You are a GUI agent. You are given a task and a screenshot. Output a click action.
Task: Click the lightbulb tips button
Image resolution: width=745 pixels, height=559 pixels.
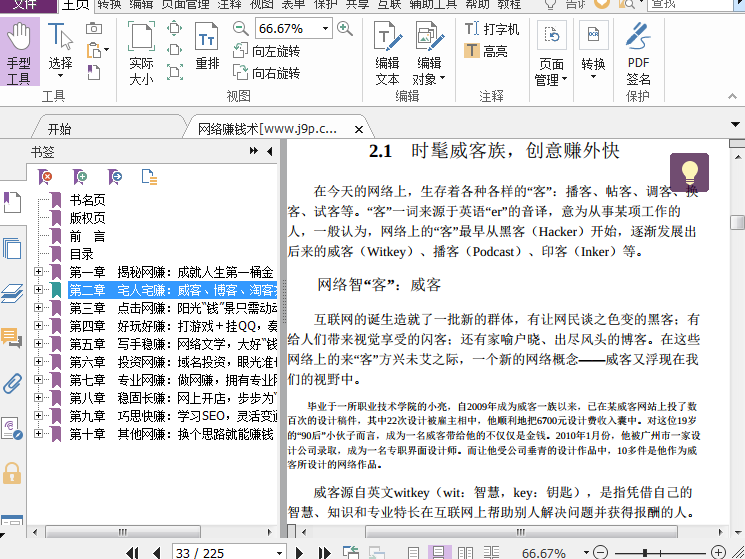689,172
